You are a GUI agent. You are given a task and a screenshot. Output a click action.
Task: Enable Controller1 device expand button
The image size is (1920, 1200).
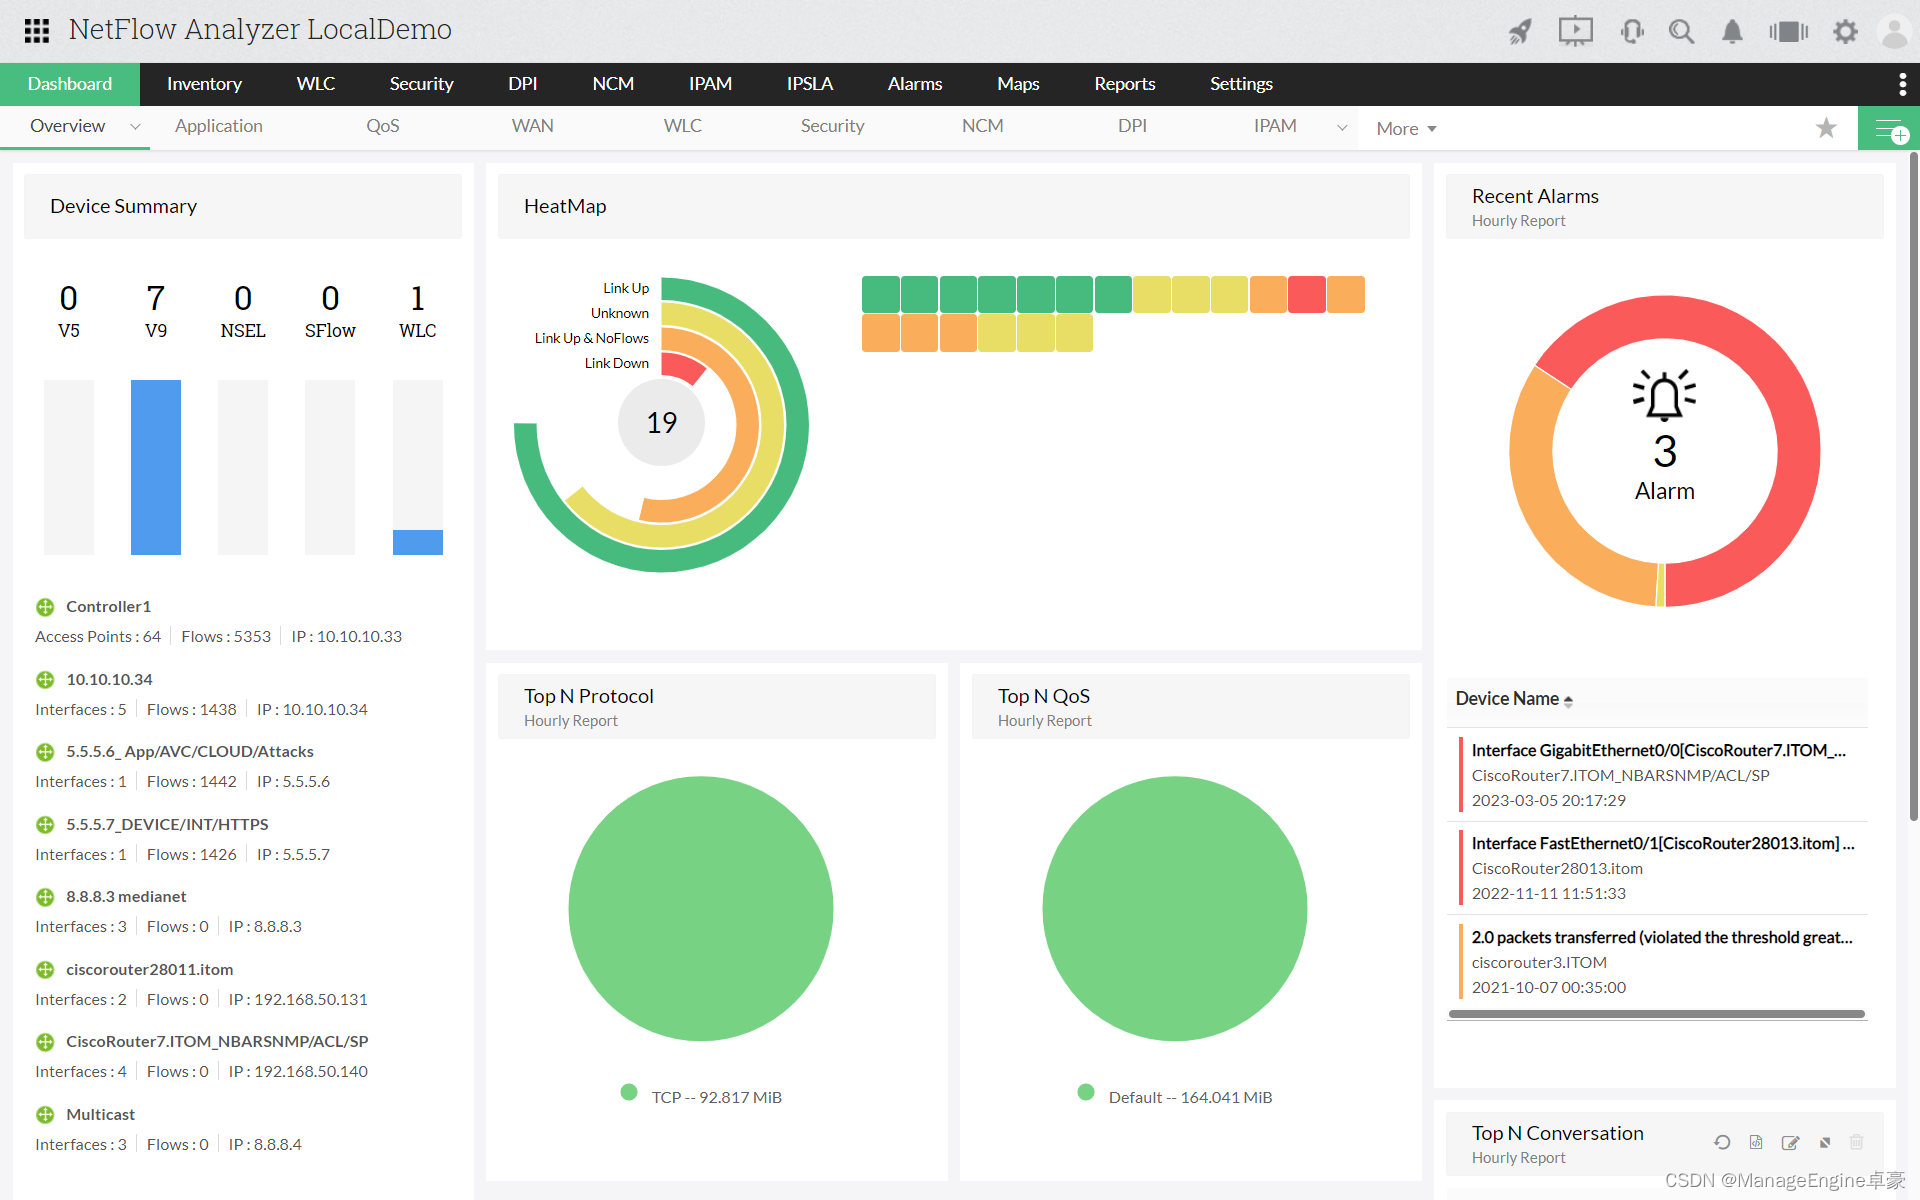pyautogui.click(x=44, y=606)
